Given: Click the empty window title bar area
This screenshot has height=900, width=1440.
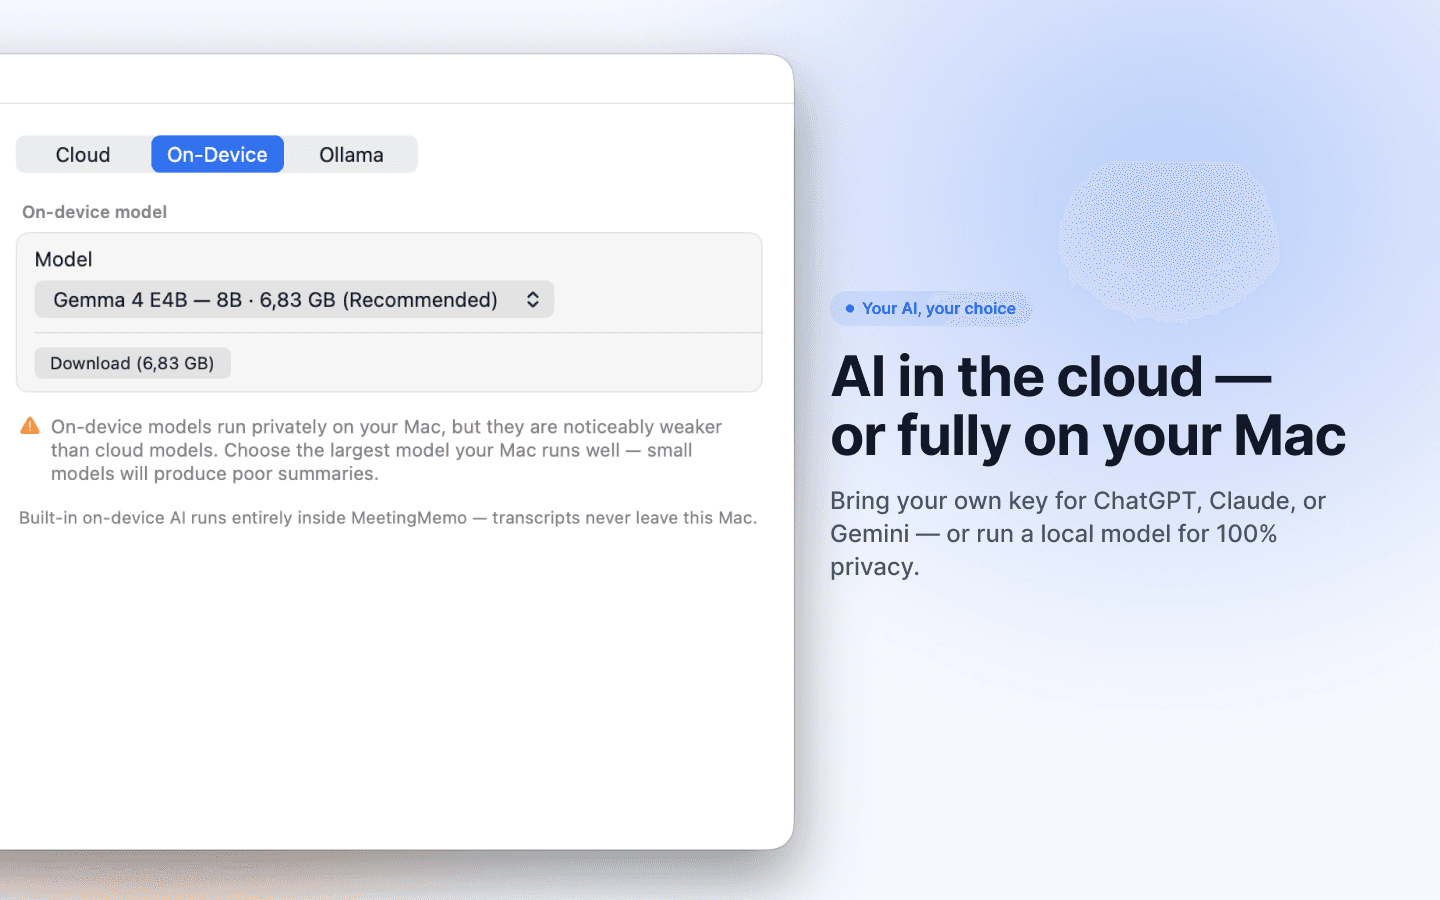Looking at the screenshot, I should [397, 79].
